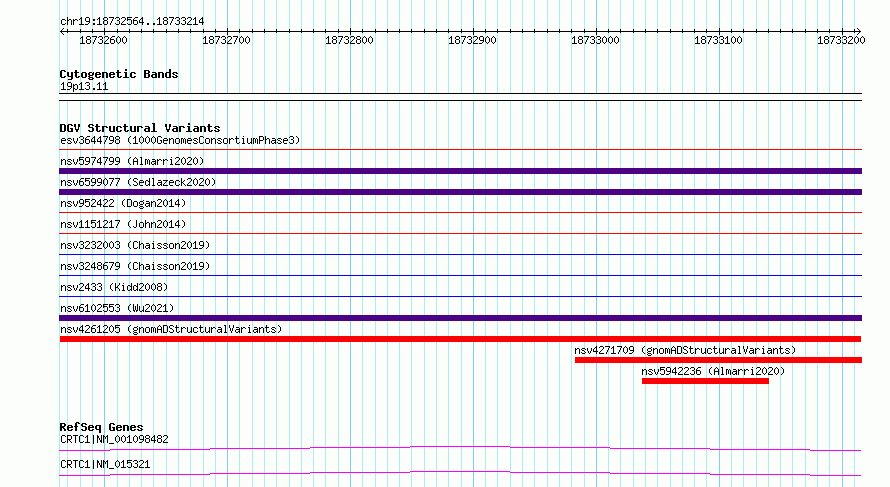Click the red bar under nsv4271709

coord(718,360)
